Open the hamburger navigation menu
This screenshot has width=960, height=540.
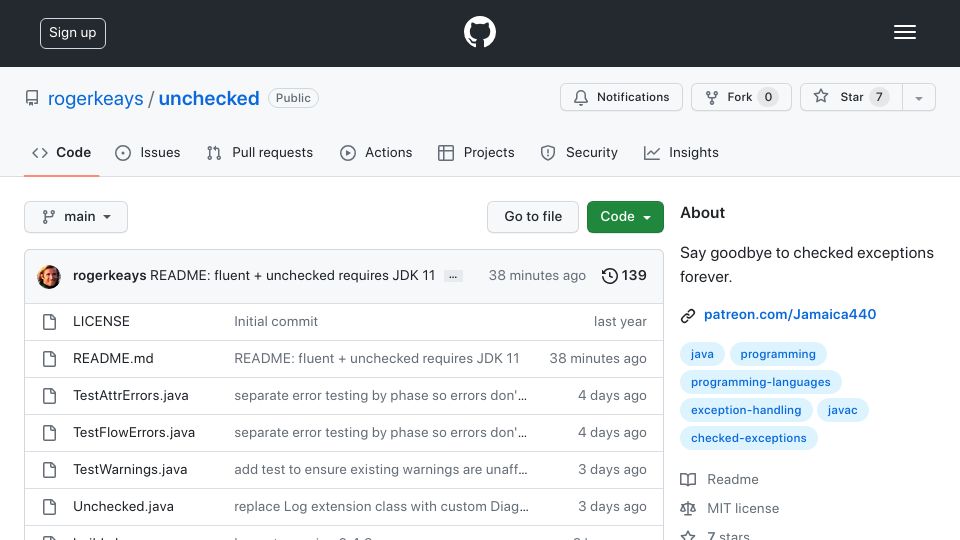click(904, 32)
